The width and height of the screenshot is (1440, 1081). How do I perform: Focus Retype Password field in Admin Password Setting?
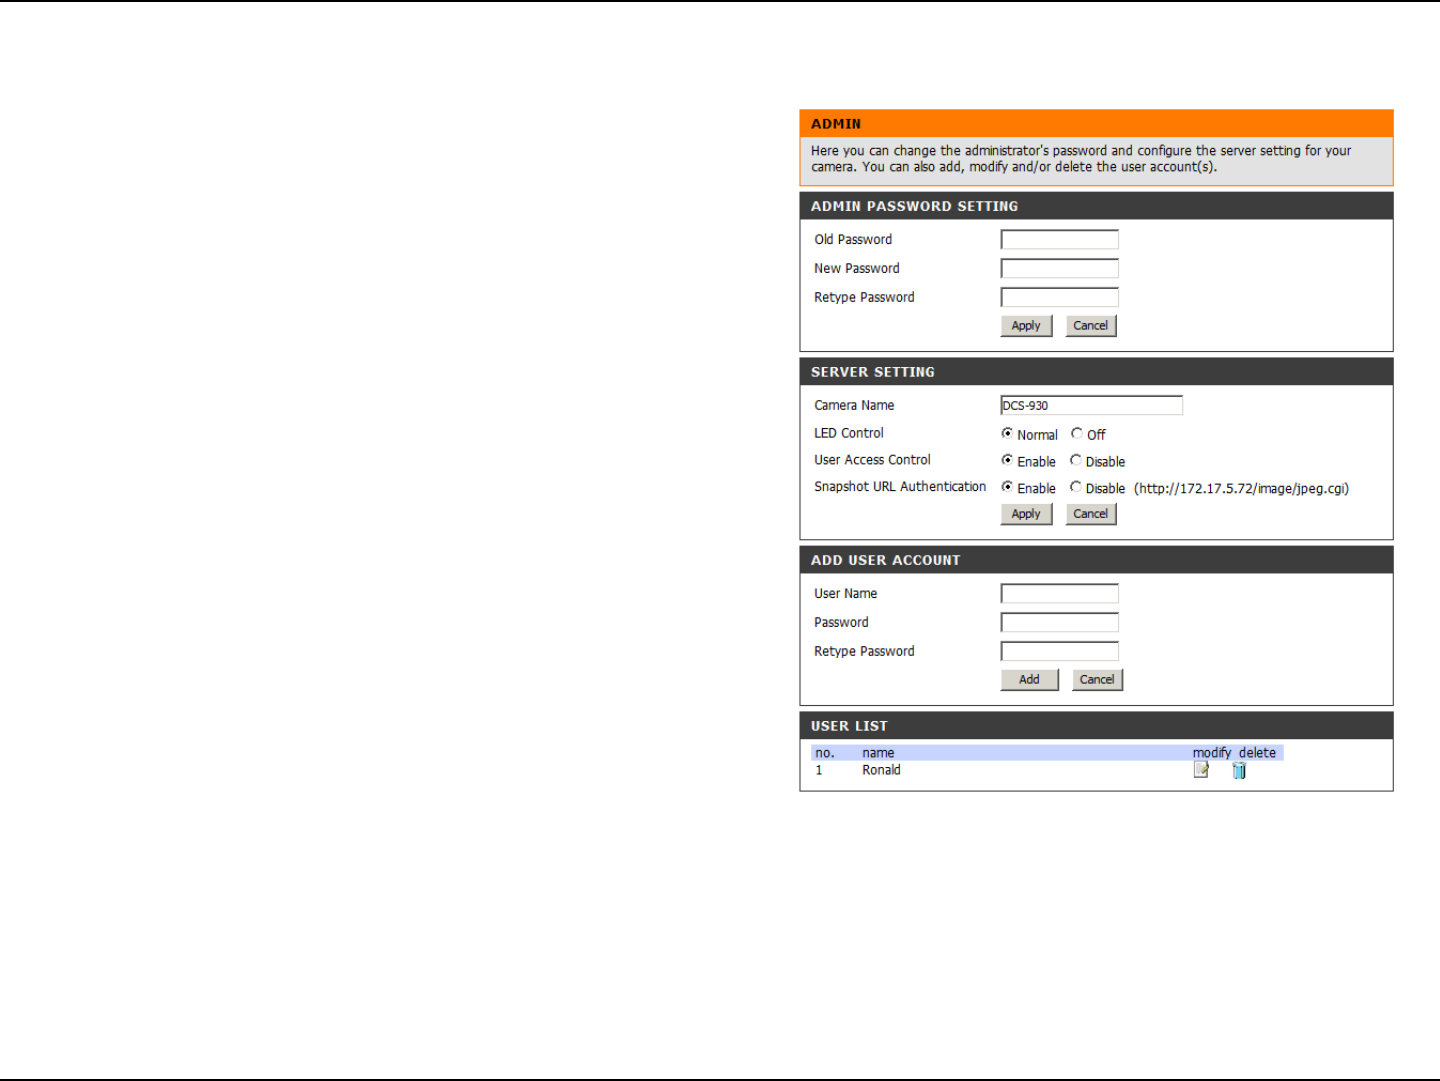(x=1060, y=298)
